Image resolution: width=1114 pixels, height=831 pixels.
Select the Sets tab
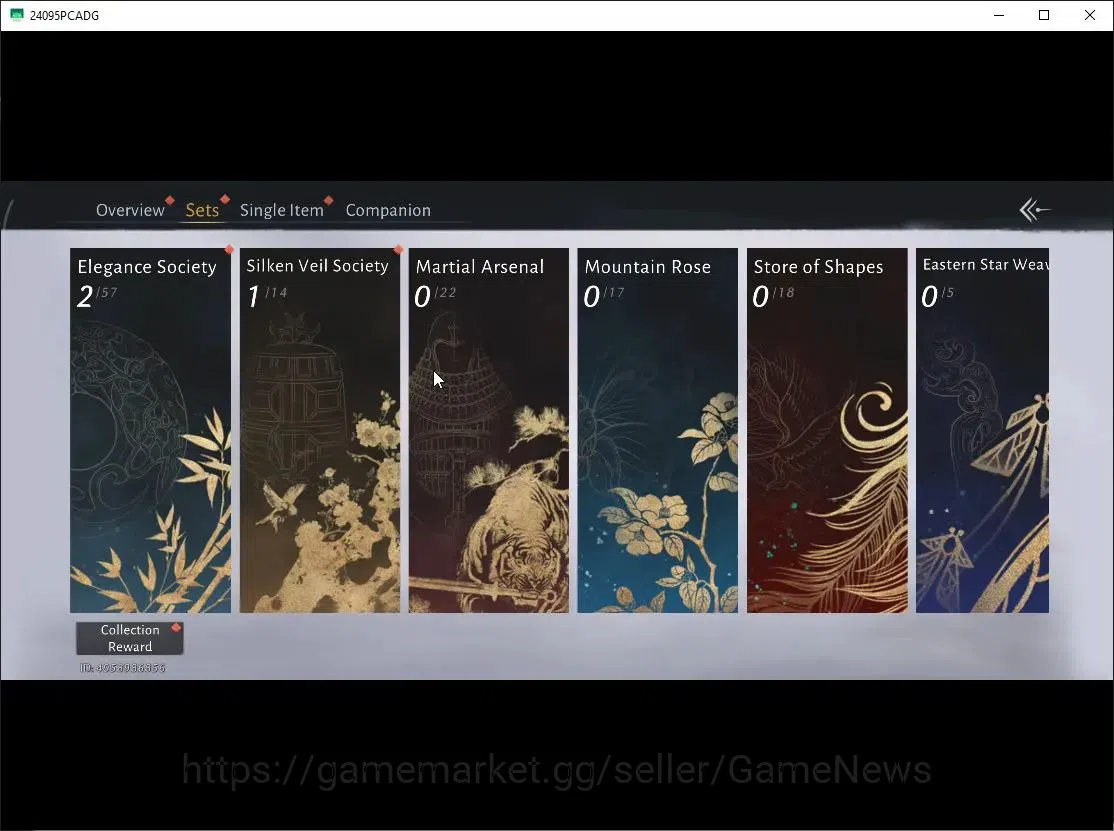[202, 210]
